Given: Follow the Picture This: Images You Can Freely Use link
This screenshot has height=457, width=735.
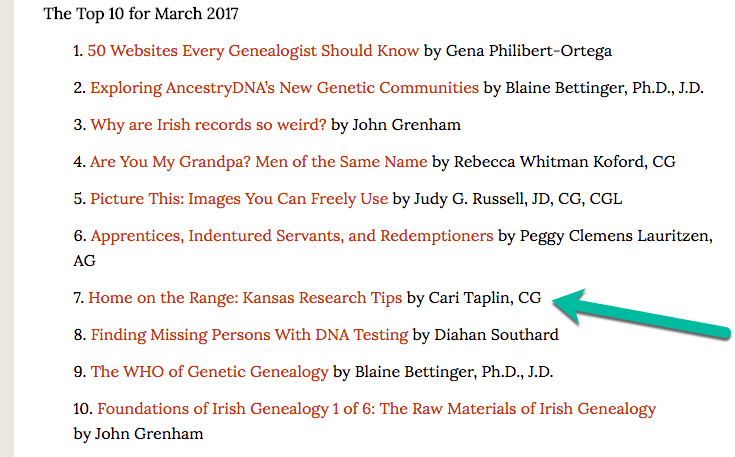Looking at the screenshot, I should tap(239, 198).
